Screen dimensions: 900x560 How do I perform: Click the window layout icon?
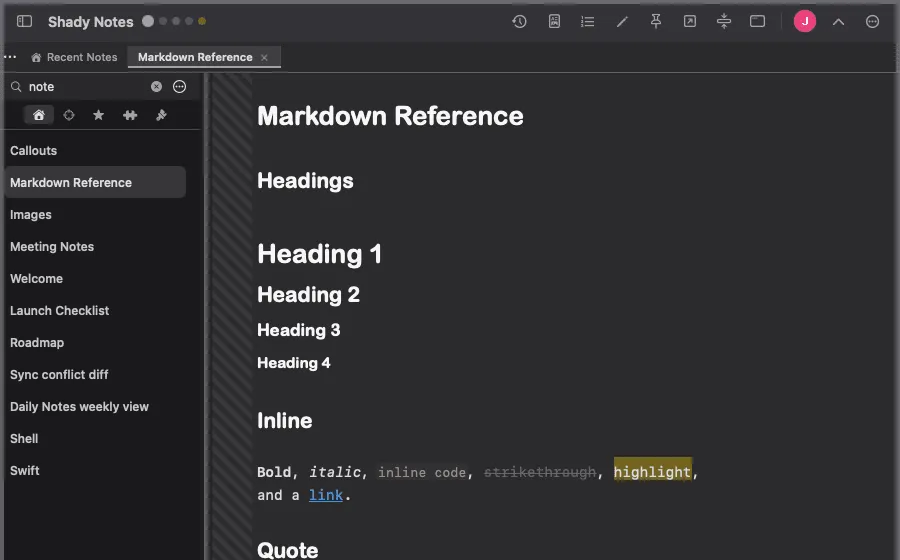click(x=758, y=22)
